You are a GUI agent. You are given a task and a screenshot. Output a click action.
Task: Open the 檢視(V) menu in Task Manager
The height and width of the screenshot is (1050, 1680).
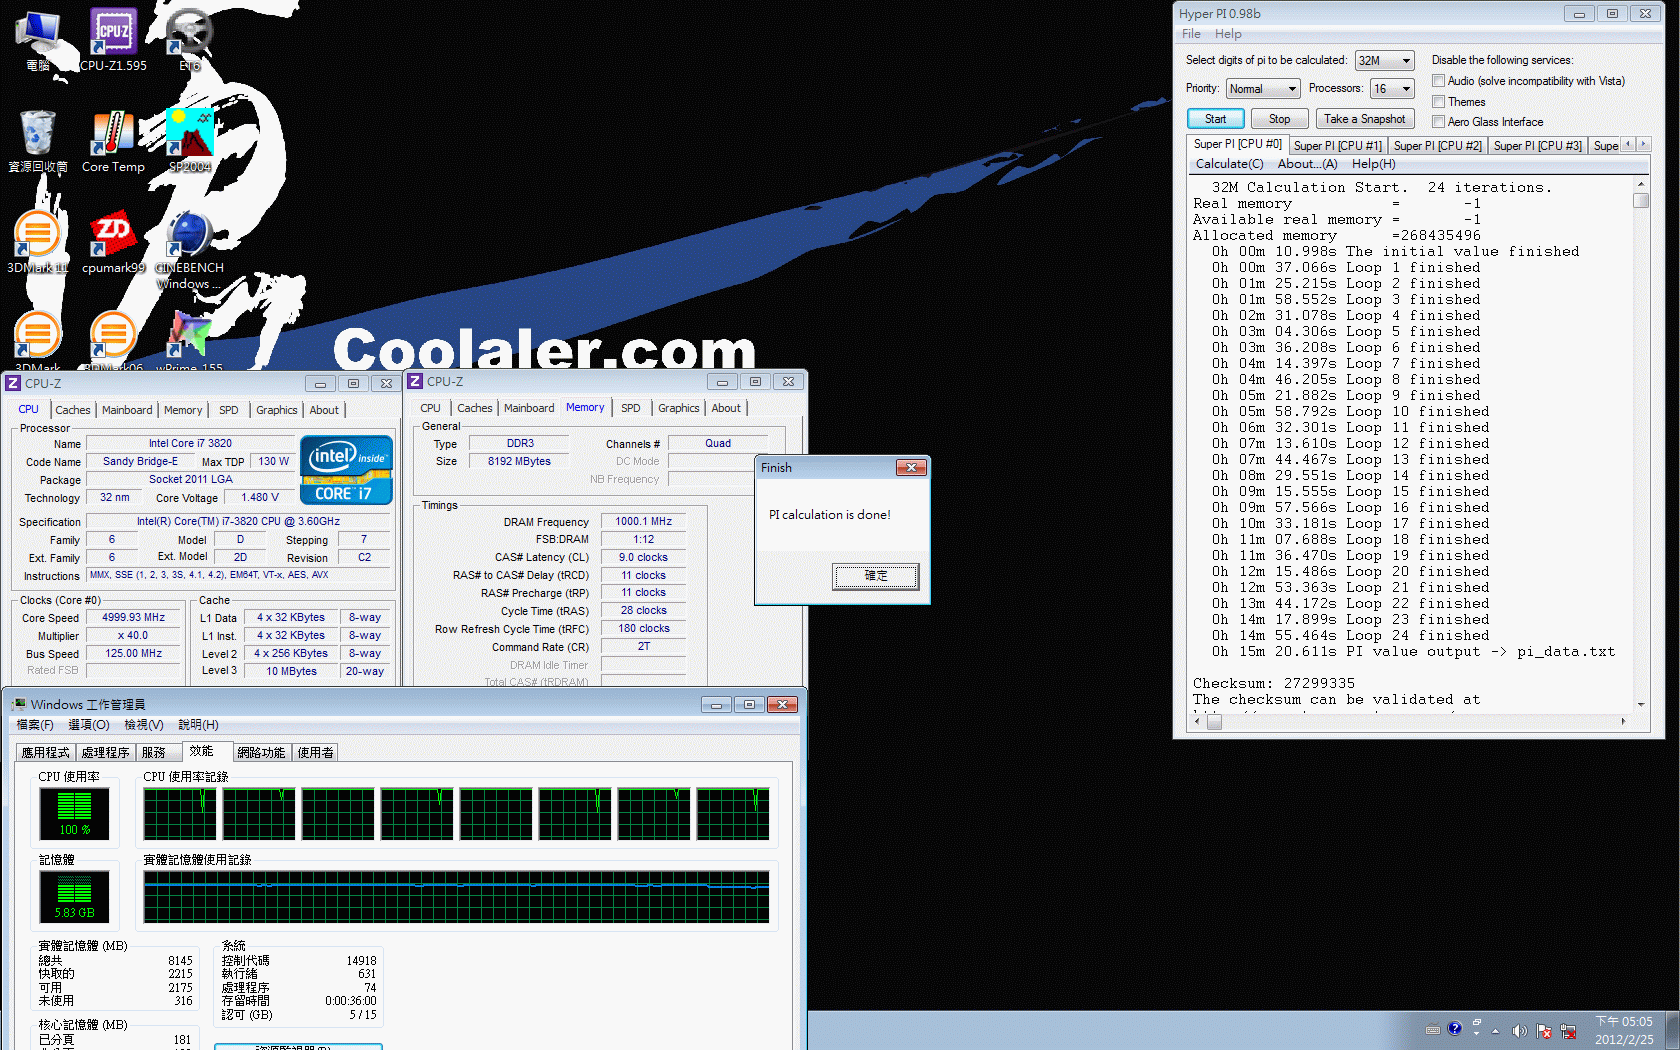(143, 725)
